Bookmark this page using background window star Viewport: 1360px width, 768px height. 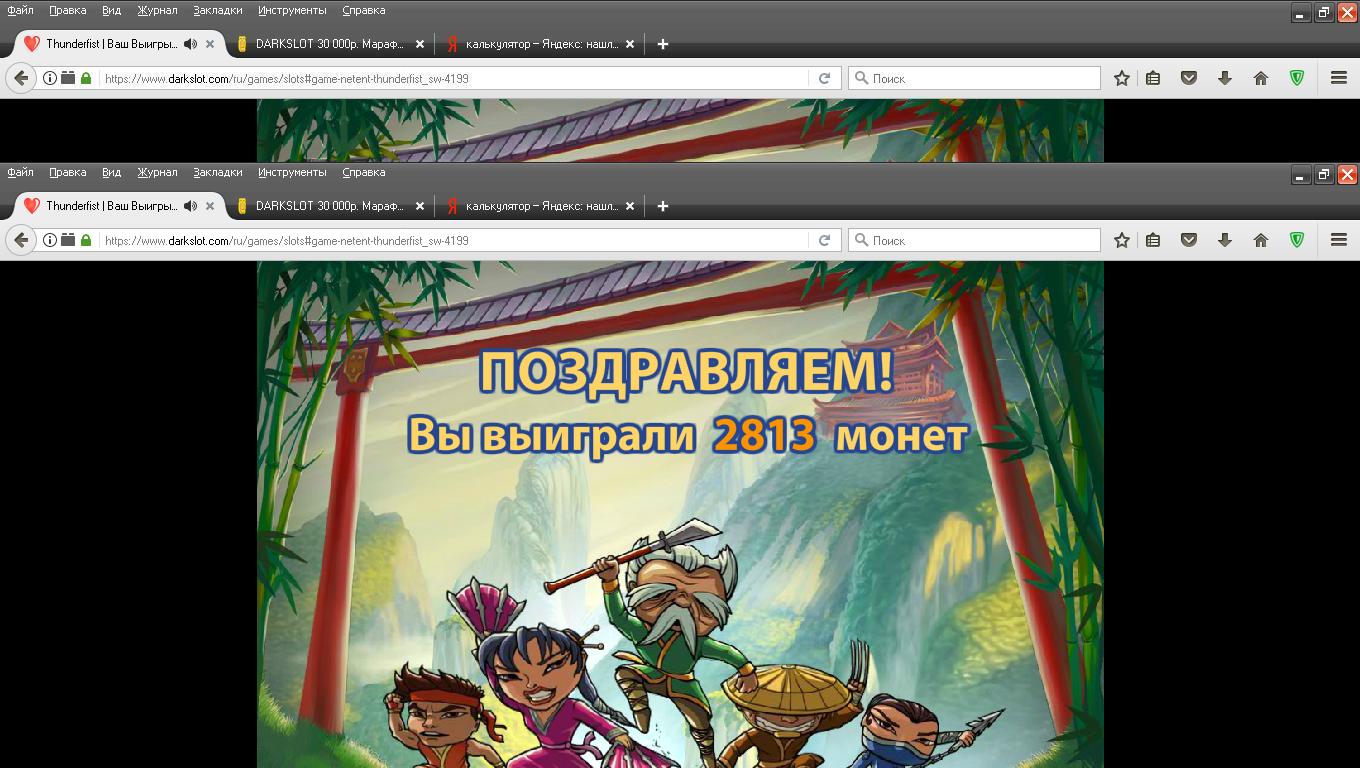1122,78
